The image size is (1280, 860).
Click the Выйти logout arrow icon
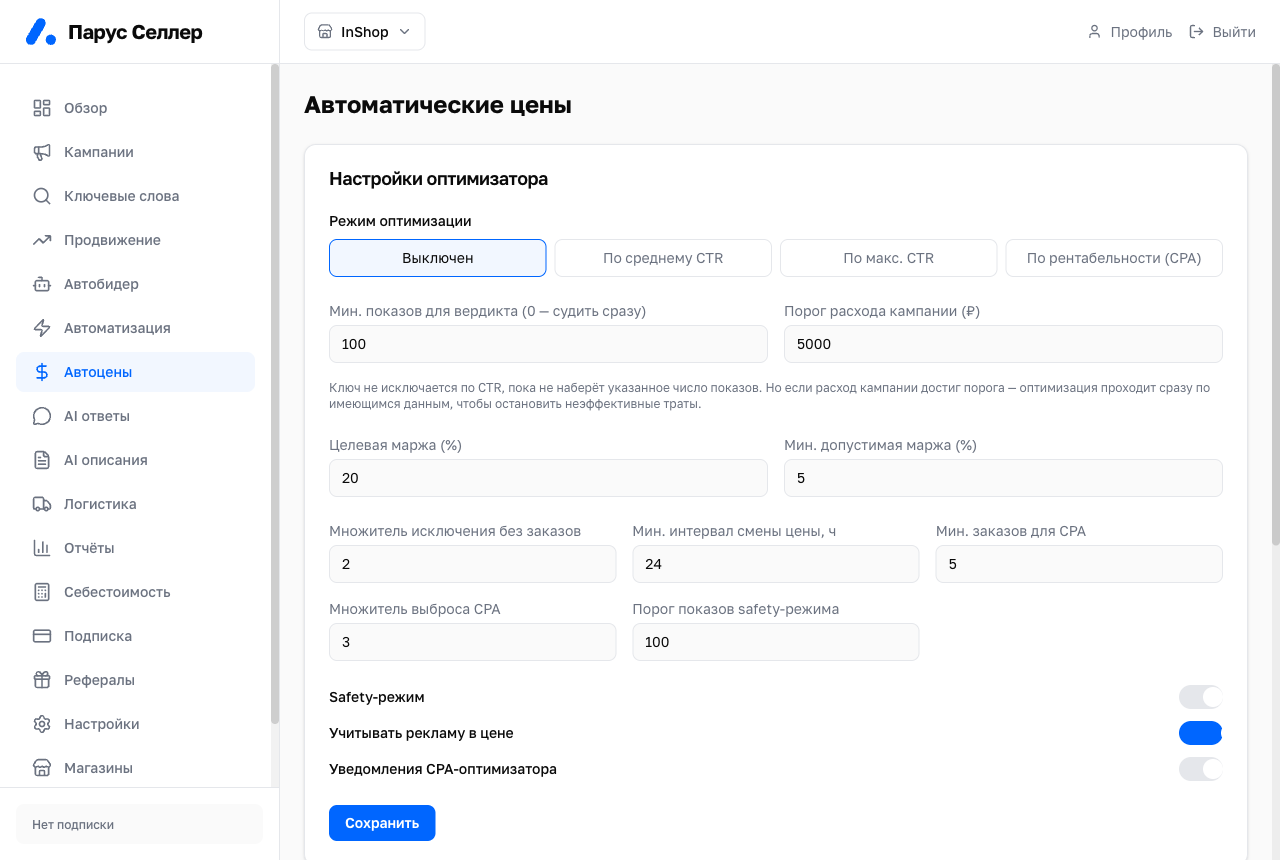(x=1196, y=32)
